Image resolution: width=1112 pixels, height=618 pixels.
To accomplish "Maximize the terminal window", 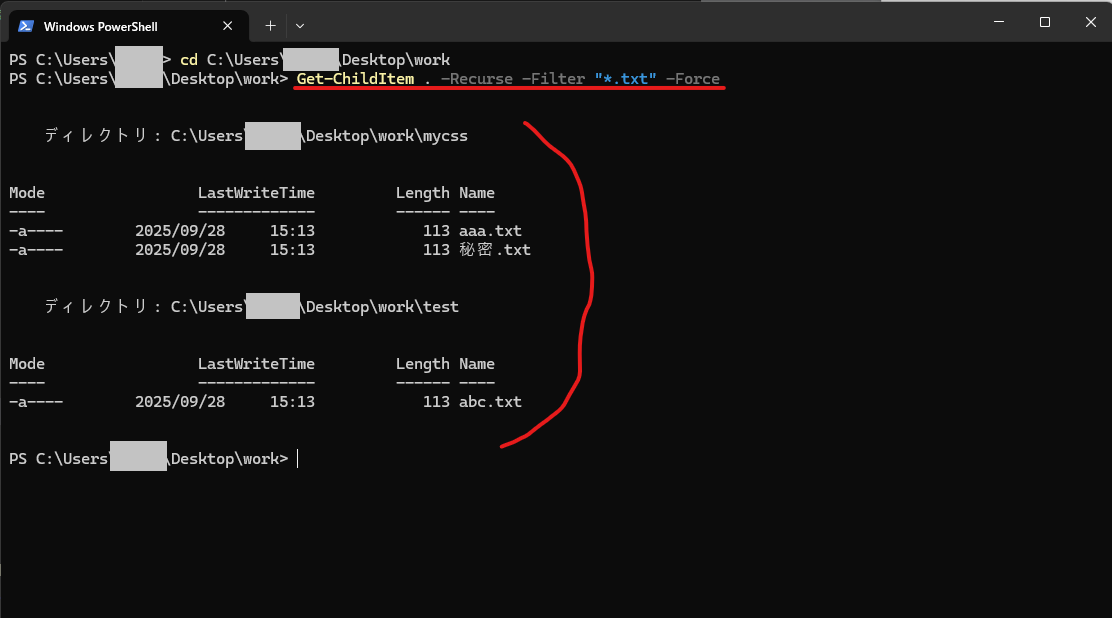I will [x=1045, y=22].
